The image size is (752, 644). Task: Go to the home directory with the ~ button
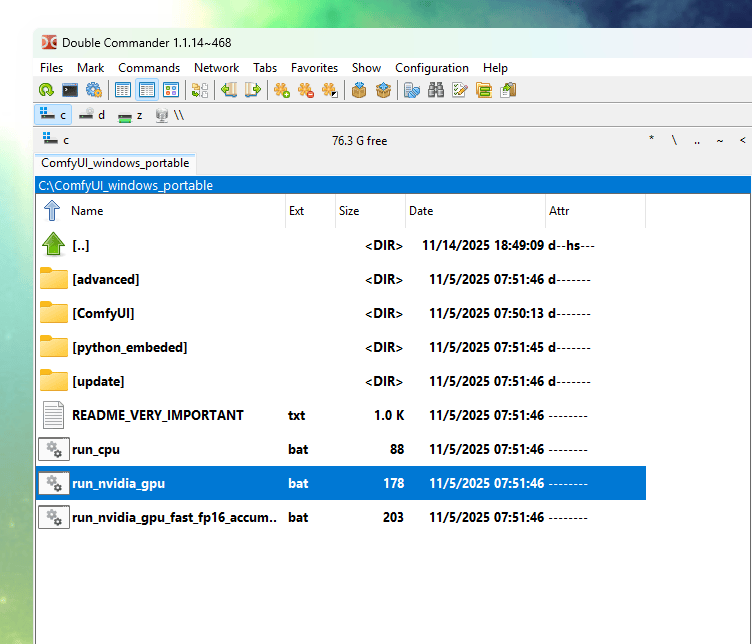720,140
